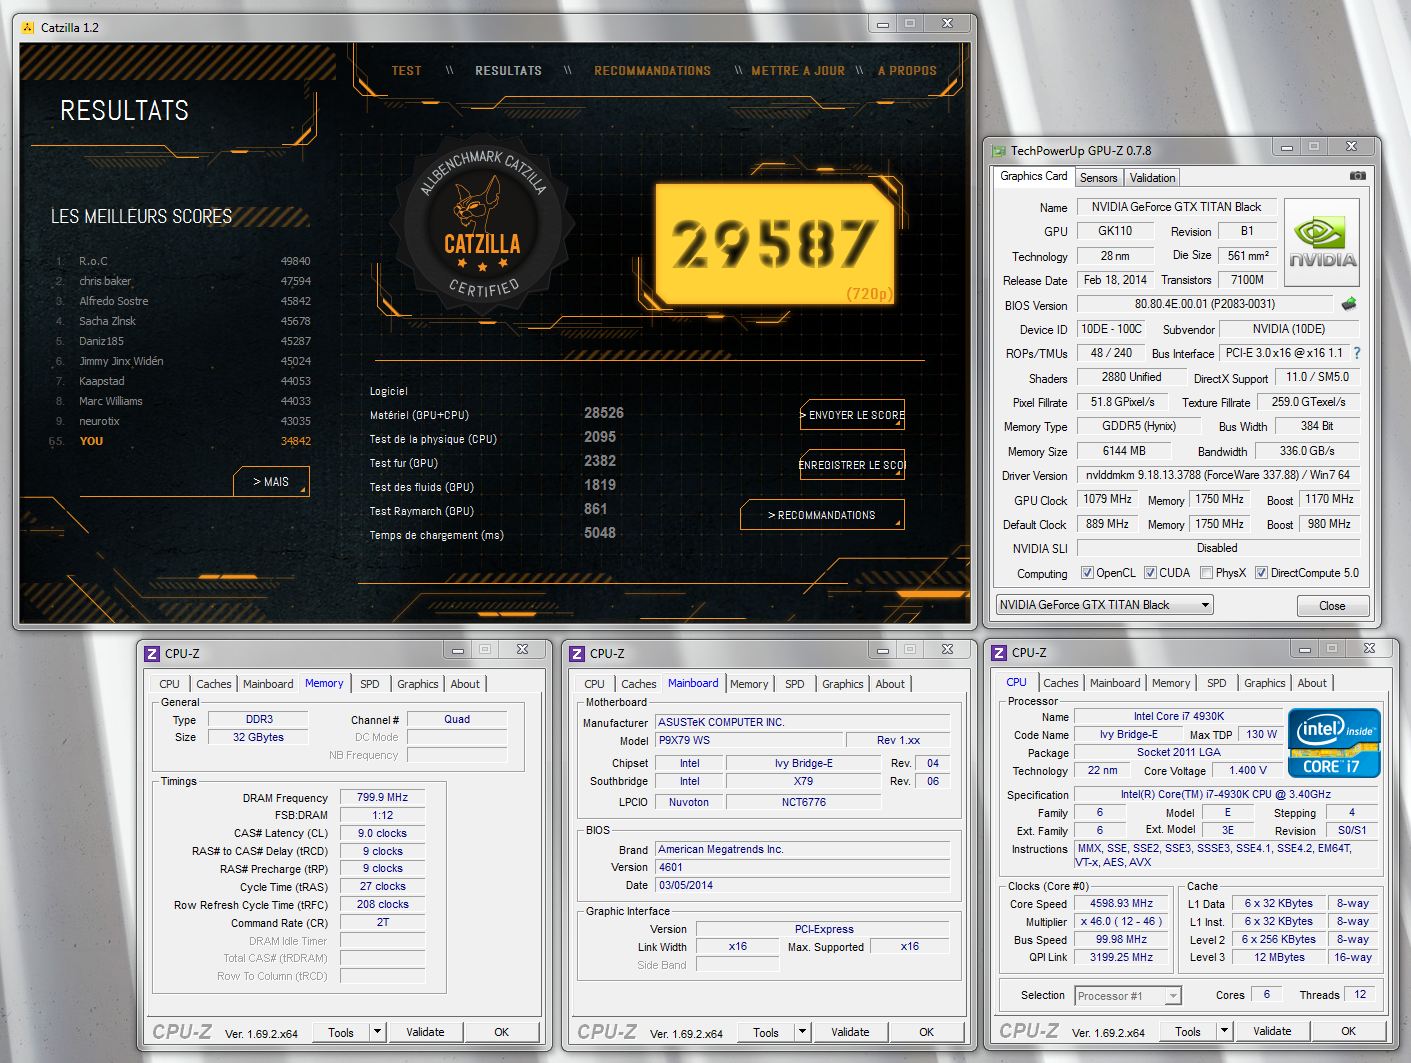Select the chris baker score entry
This screenshot has height=1063, width=1411.
(183, 281)
